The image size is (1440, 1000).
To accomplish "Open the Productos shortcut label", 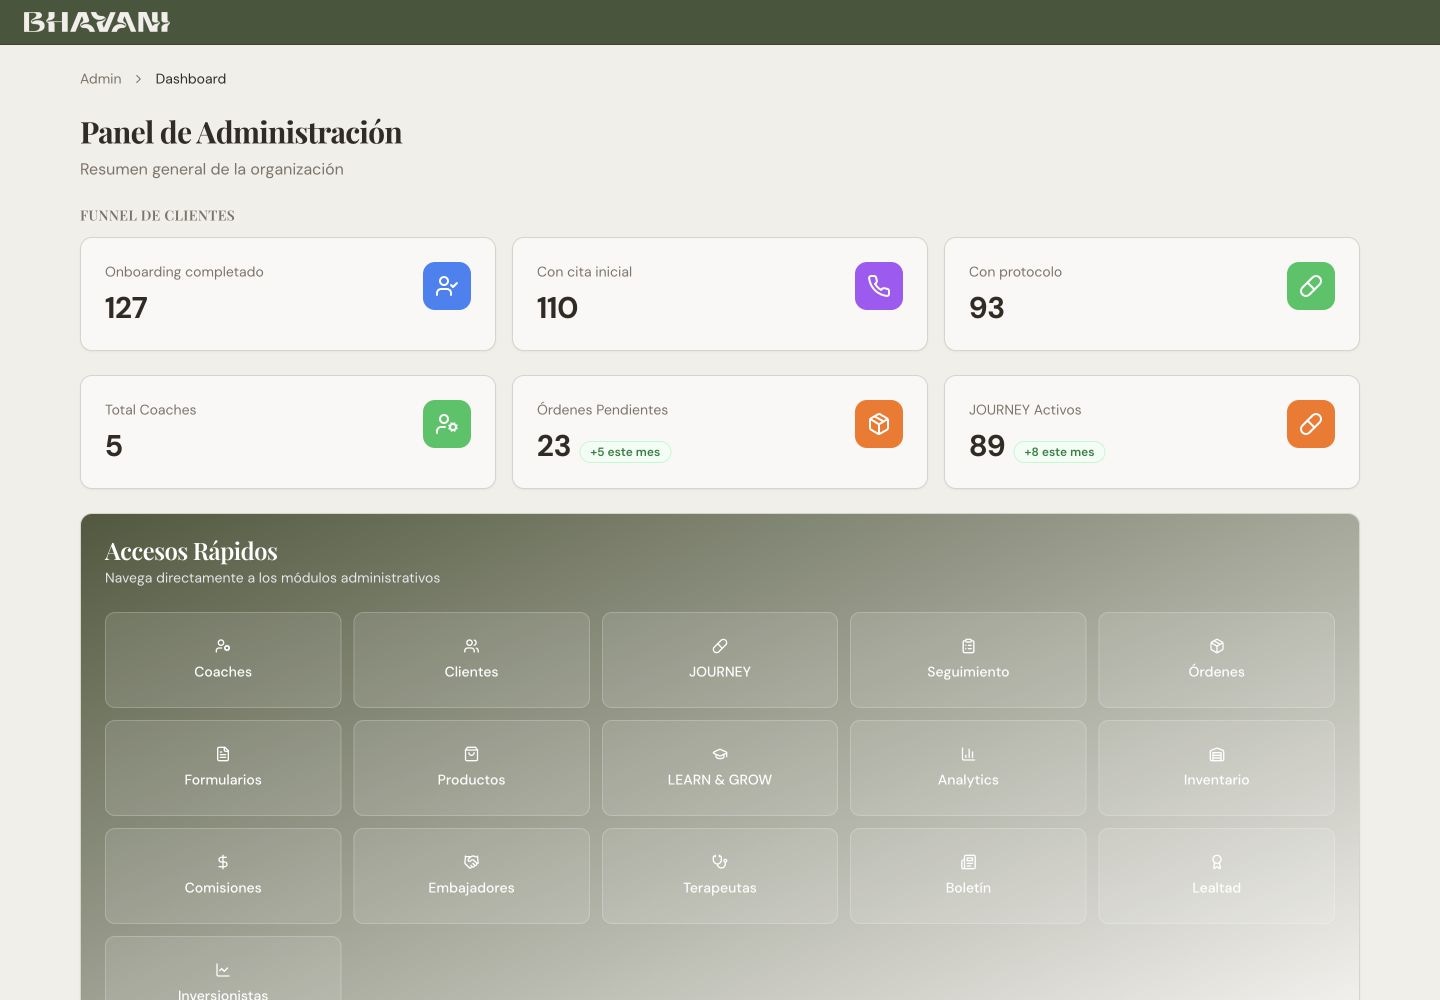I will pyautogui.click(x=471, y=780).
